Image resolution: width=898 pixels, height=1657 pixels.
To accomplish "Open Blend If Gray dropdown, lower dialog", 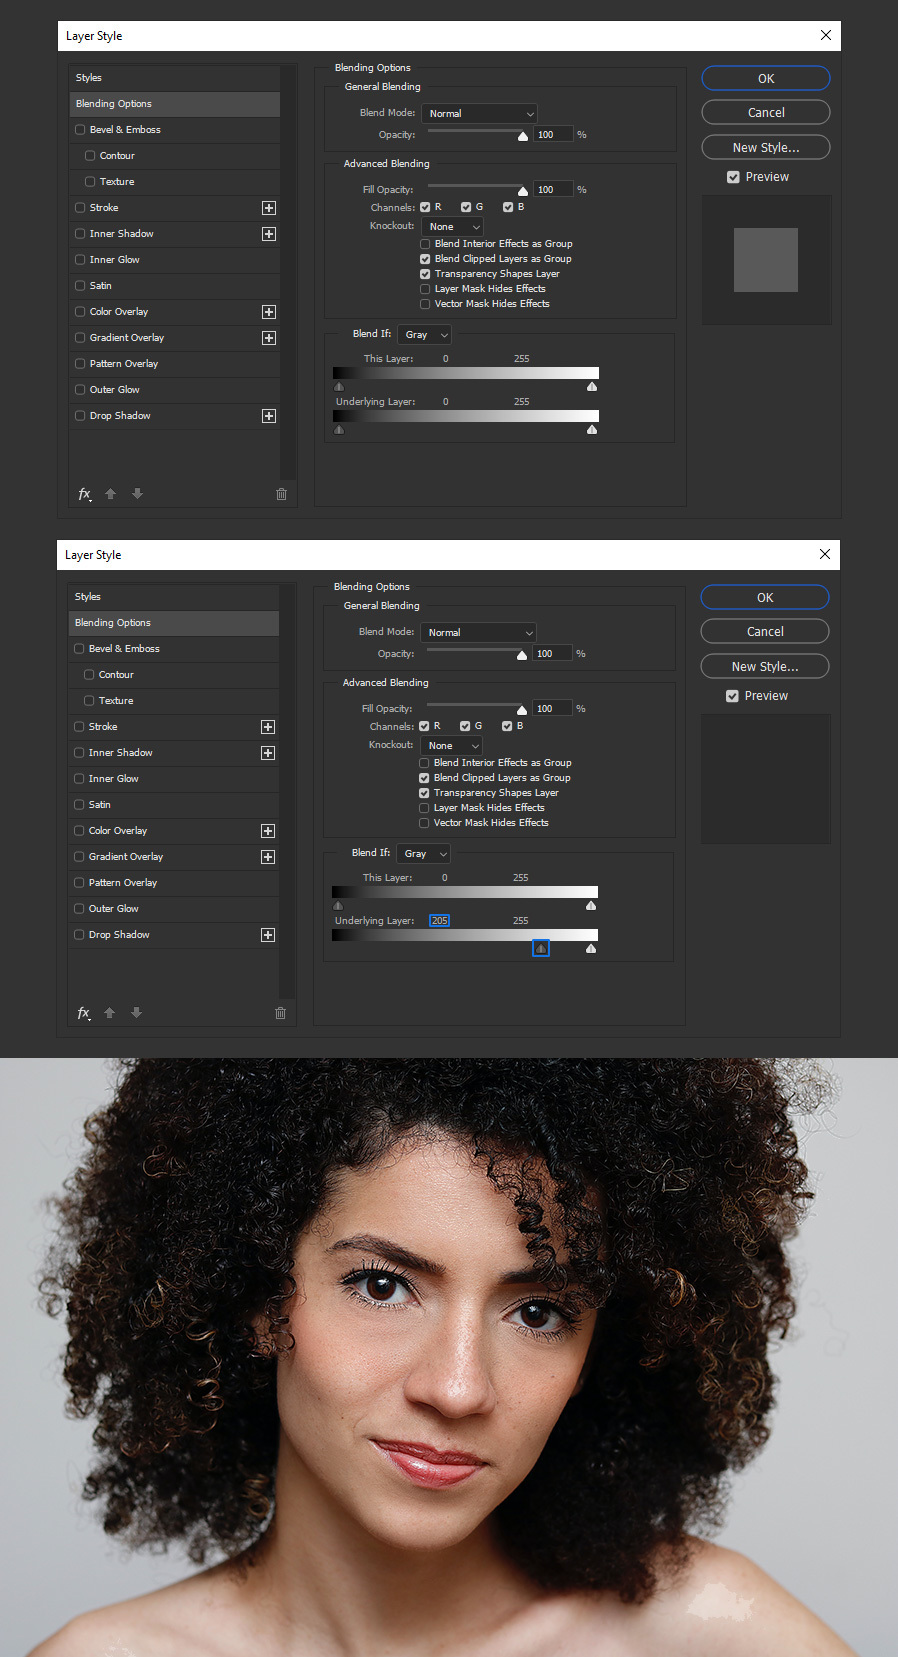I will click(424, 854).
